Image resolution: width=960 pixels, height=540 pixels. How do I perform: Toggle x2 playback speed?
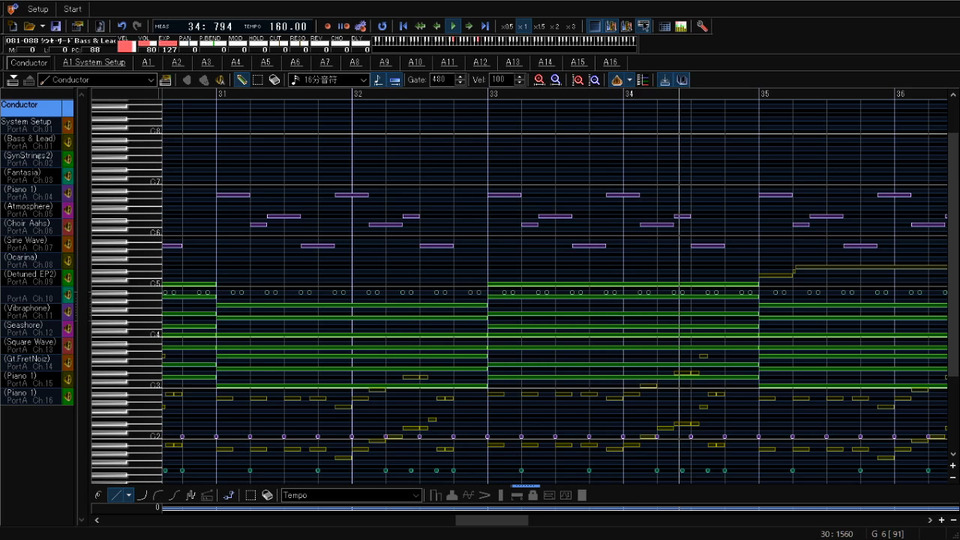click(x=555, y=26)
